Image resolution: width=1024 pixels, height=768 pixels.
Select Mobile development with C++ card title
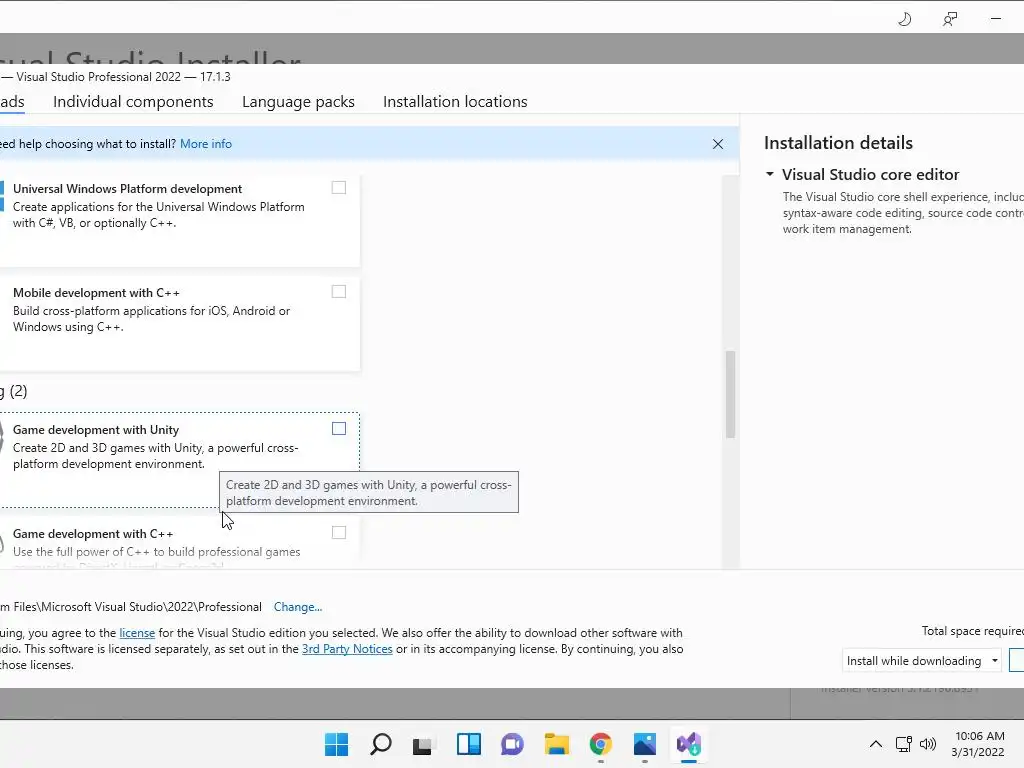(x=96, y=293)
